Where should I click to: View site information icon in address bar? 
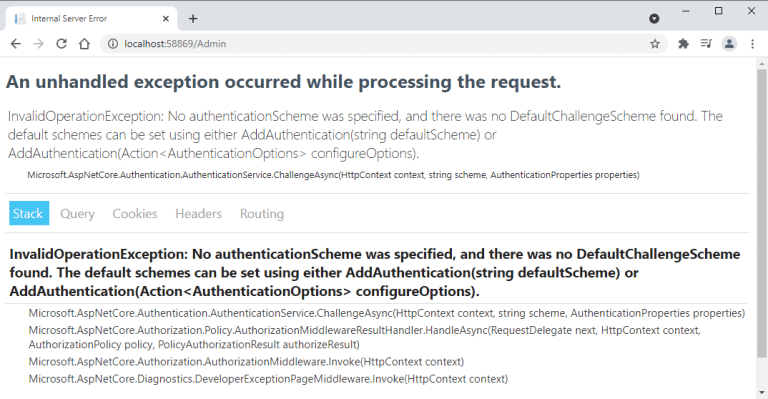pos(113,44)
